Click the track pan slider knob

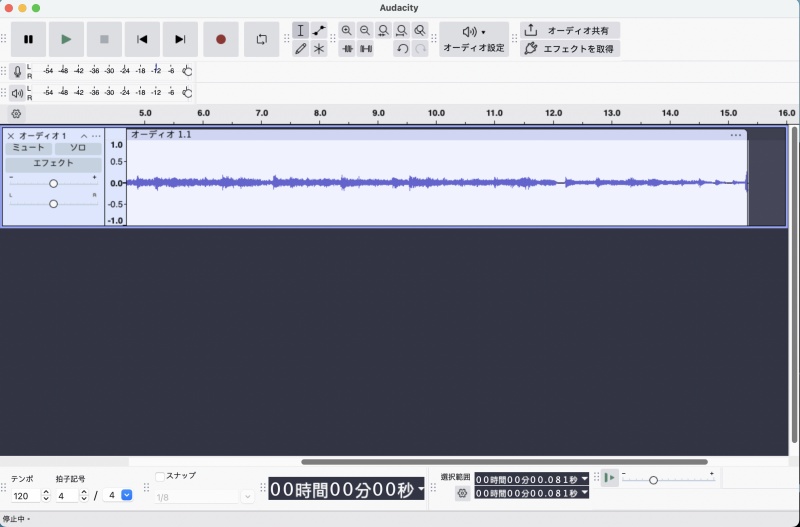coord(53,204)
